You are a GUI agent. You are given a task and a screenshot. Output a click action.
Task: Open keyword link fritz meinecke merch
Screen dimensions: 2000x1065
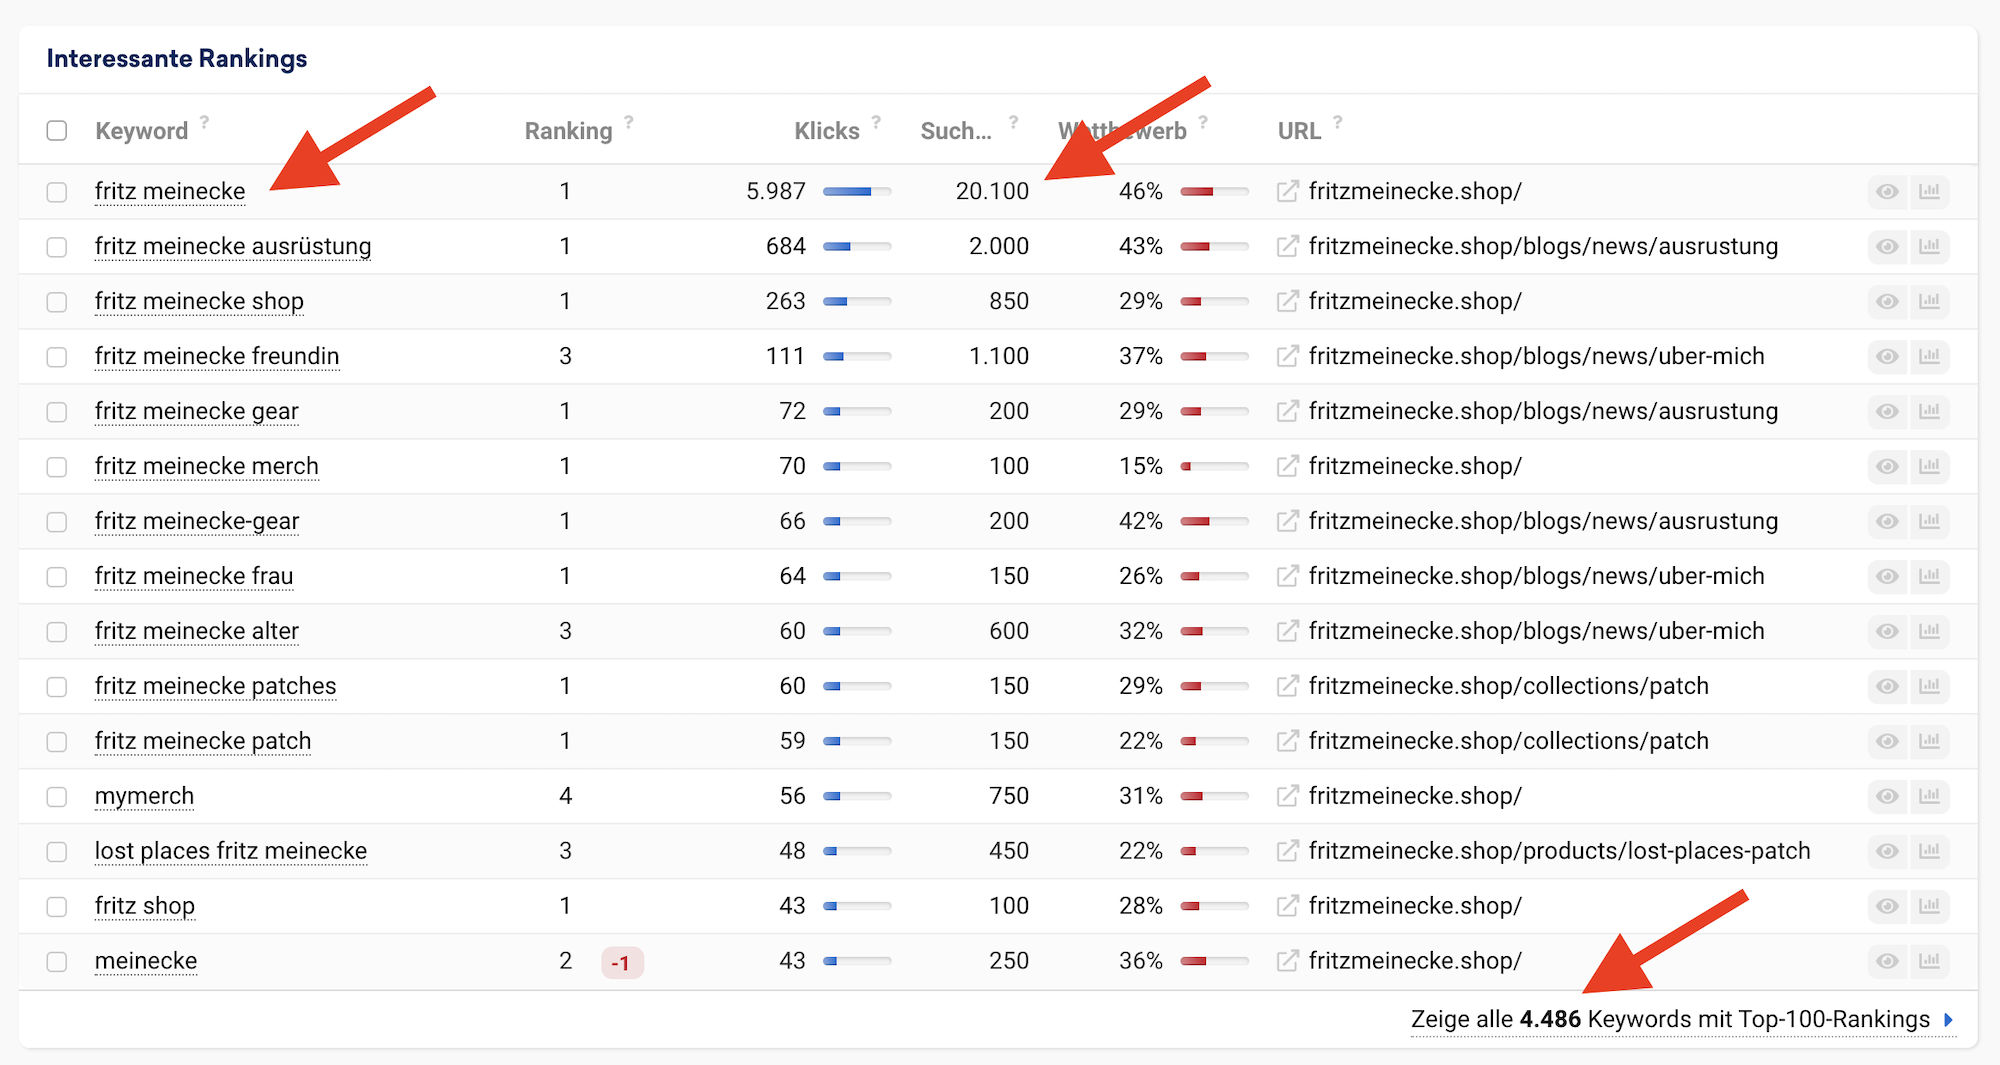[x=207, y=466]
